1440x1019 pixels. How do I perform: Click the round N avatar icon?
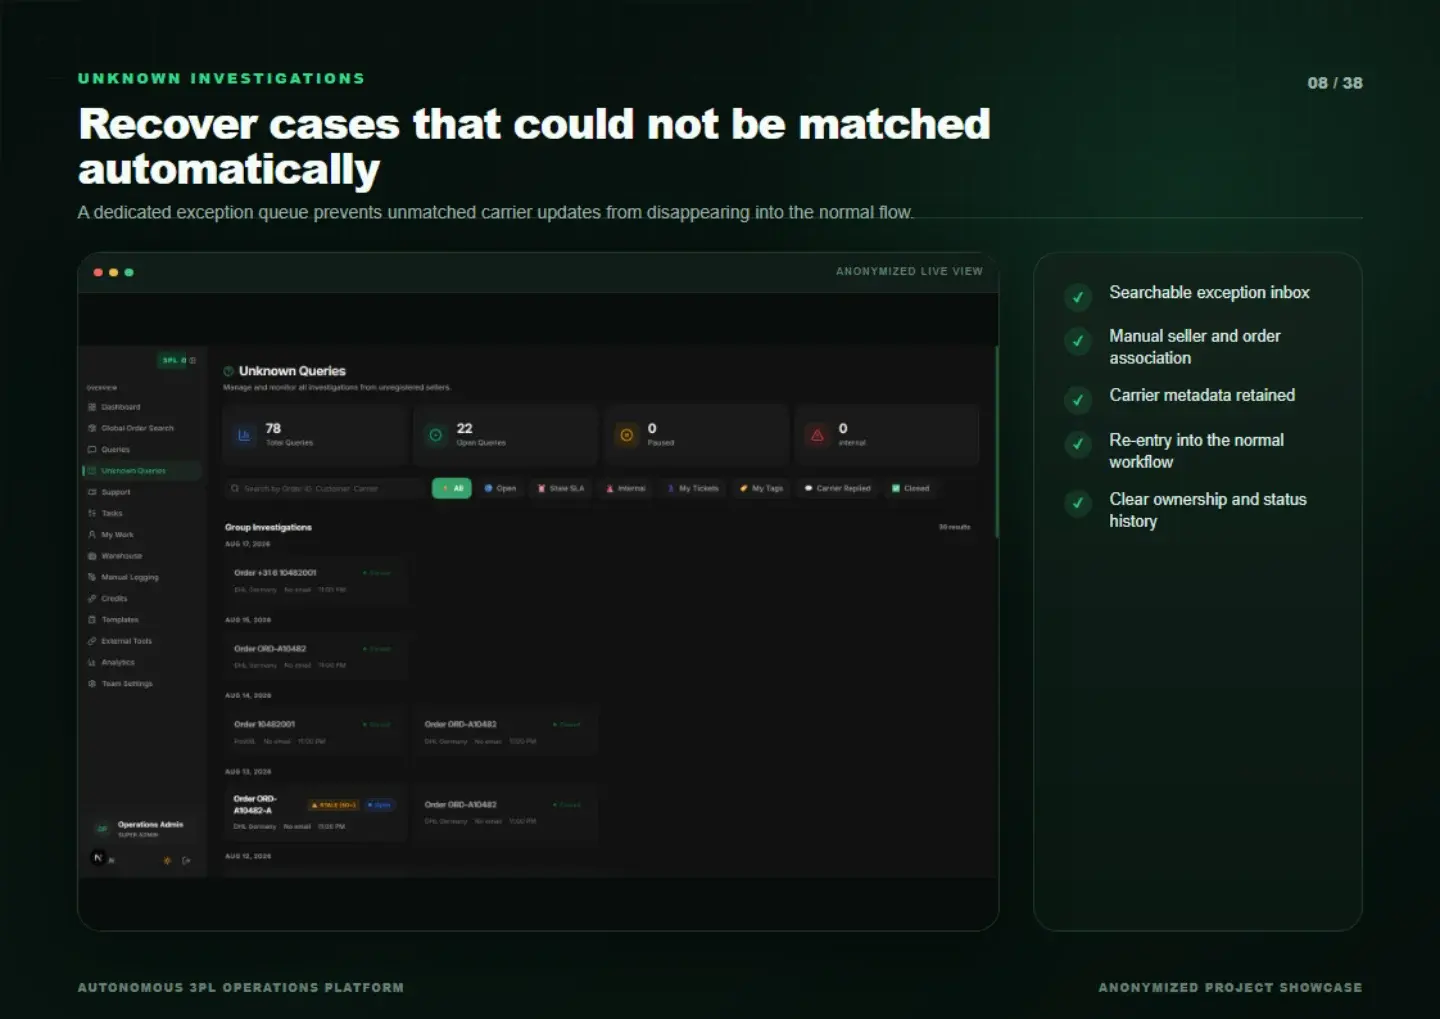point(98,858)
